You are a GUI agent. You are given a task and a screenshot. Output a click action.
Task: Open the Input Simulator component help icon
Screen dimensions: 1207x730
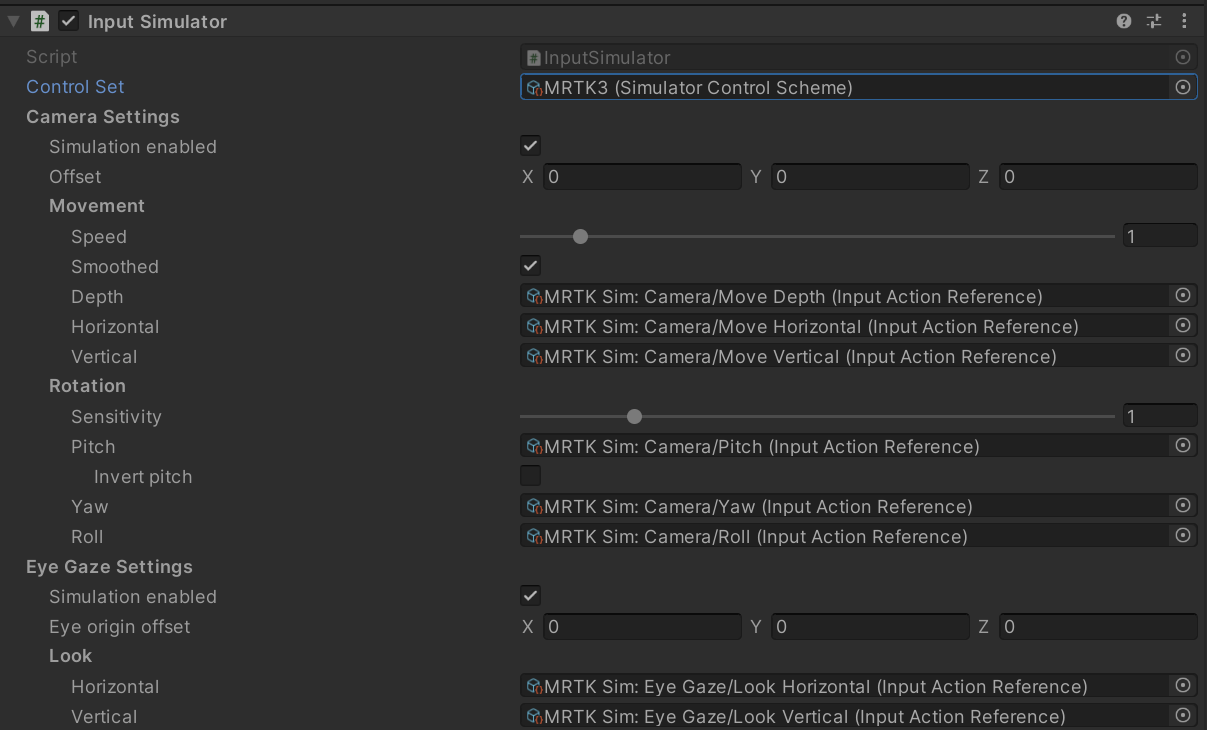pos(1124,21)
